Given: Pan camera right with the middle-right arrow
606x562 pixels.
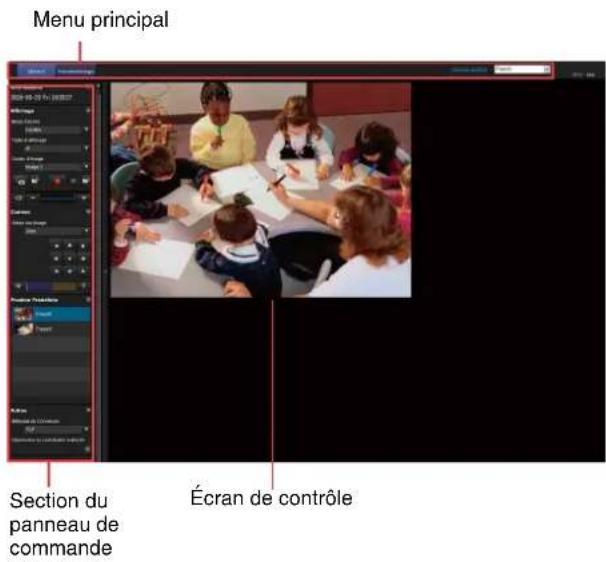Looking at the screenshot, I should 83,259.
